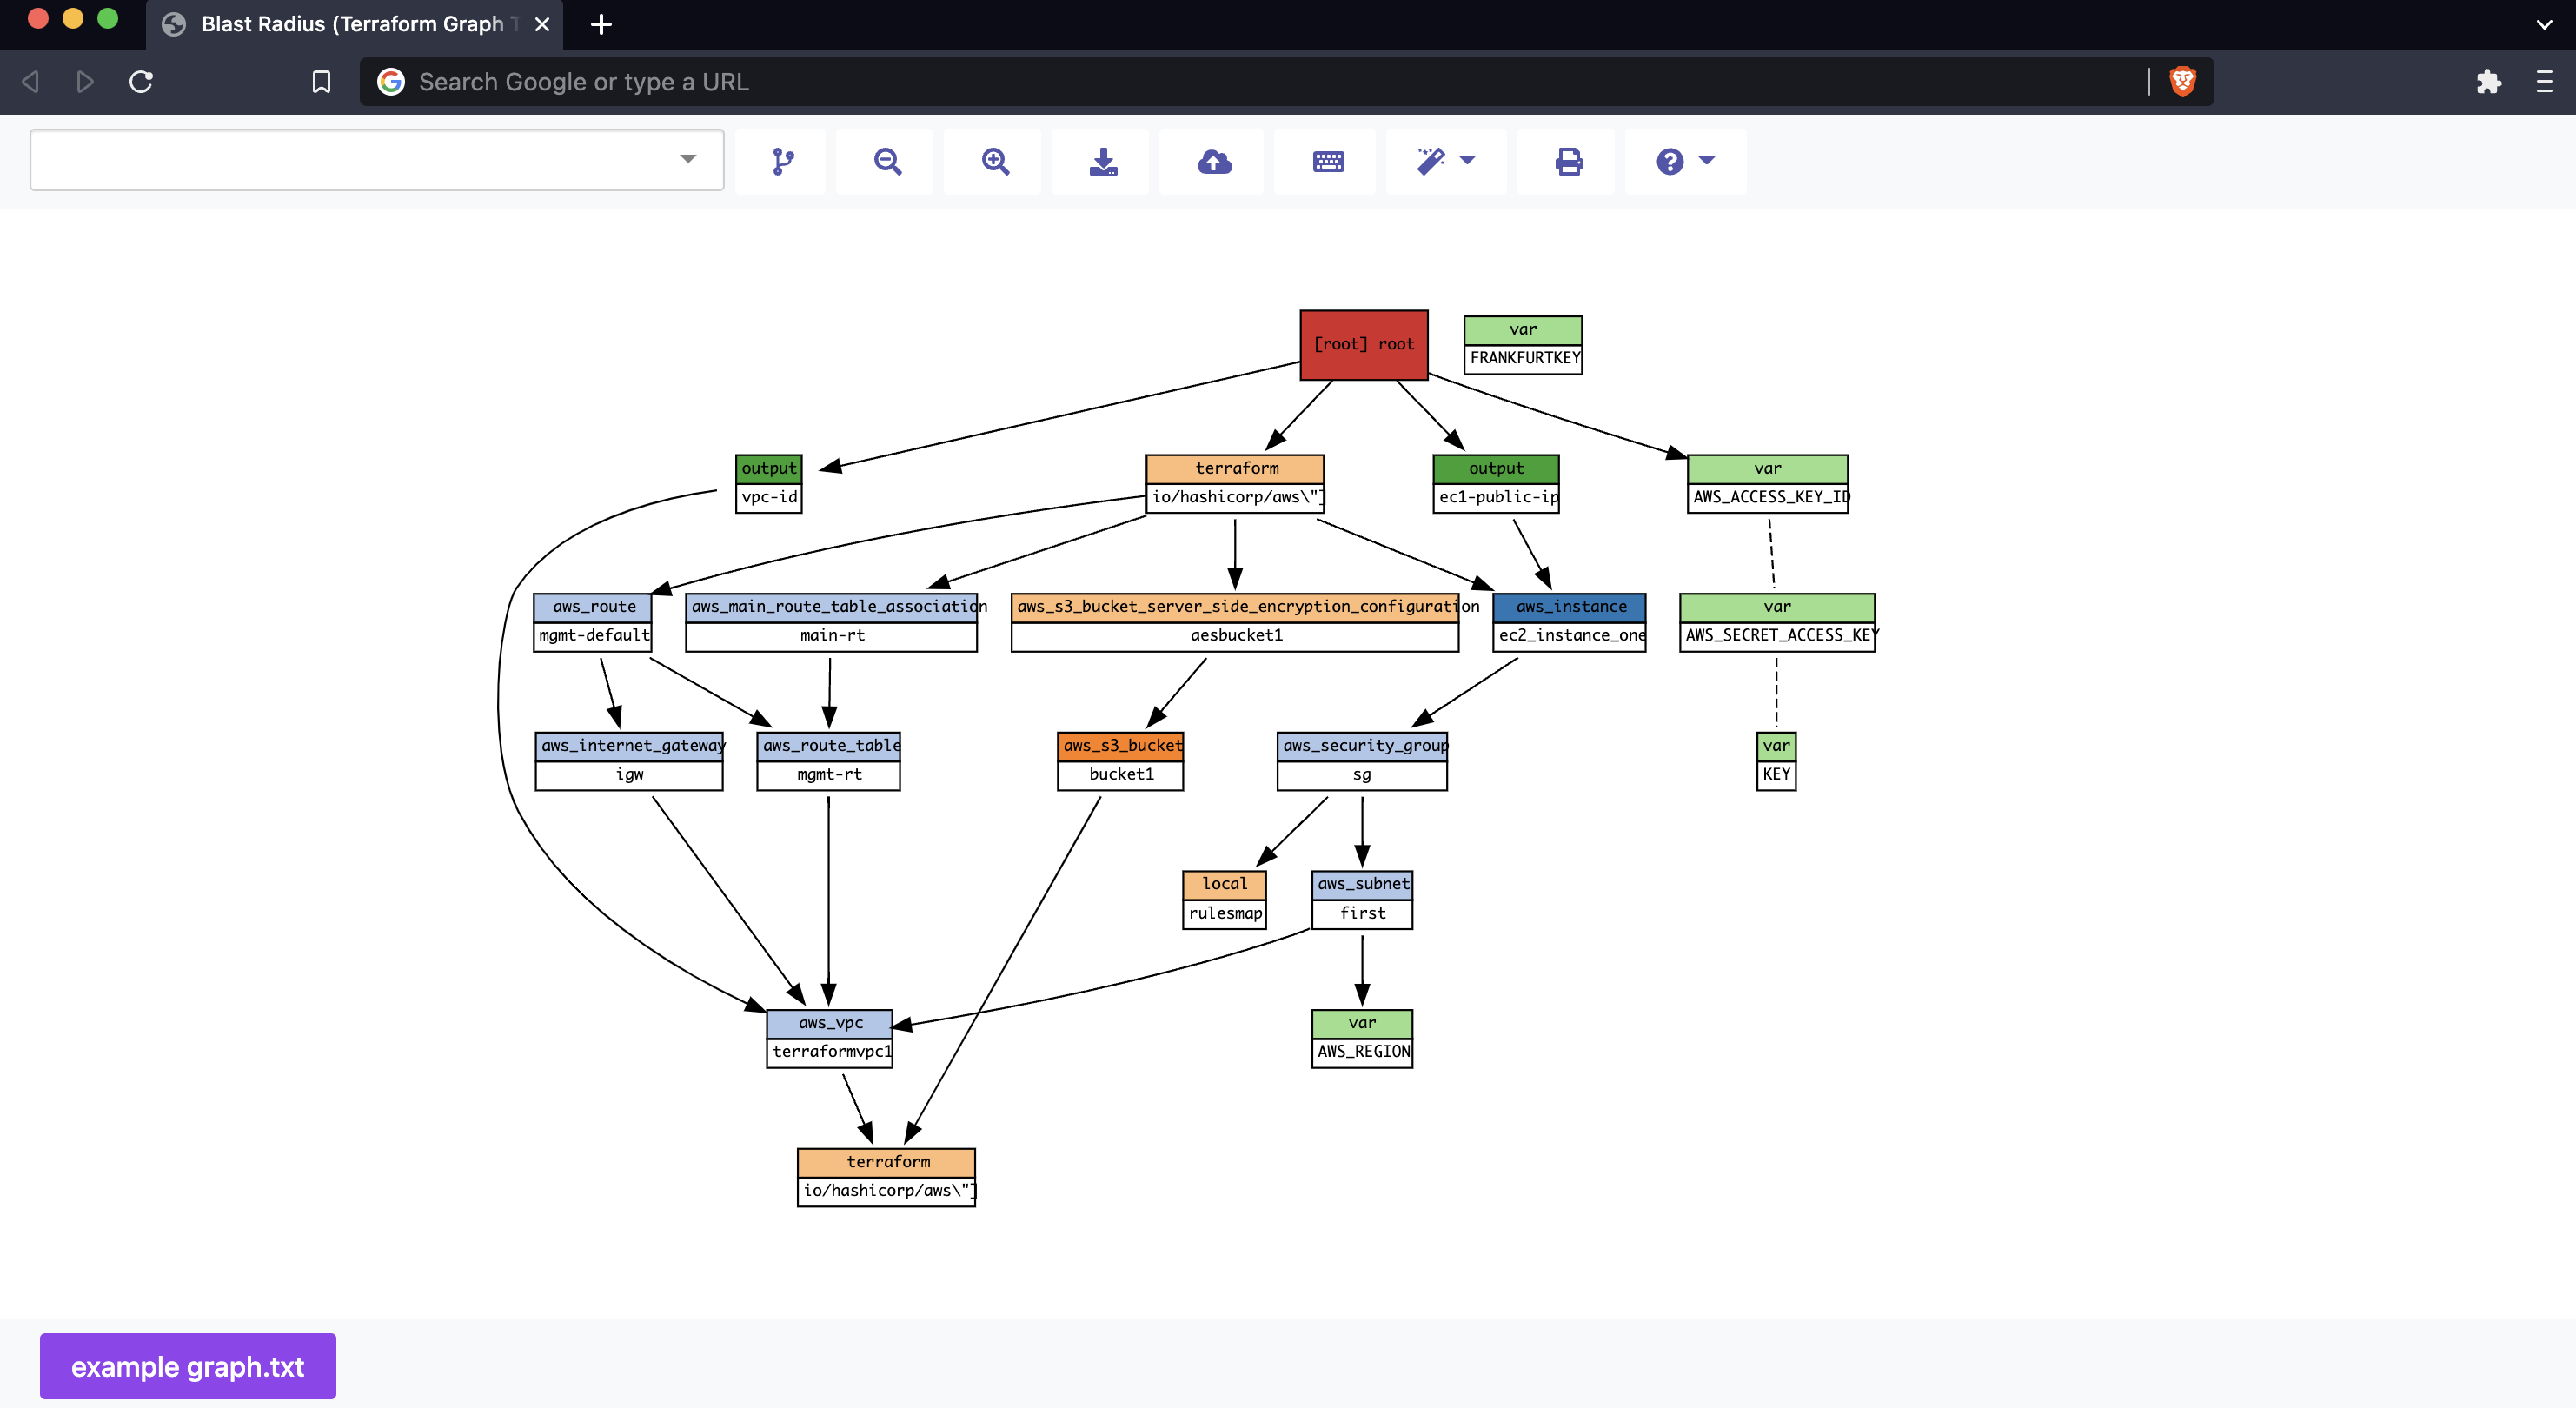The width and height of the screenshot is (2576, 1408).
Task: Open a new browser tab
Action: (x=601, y=24)
